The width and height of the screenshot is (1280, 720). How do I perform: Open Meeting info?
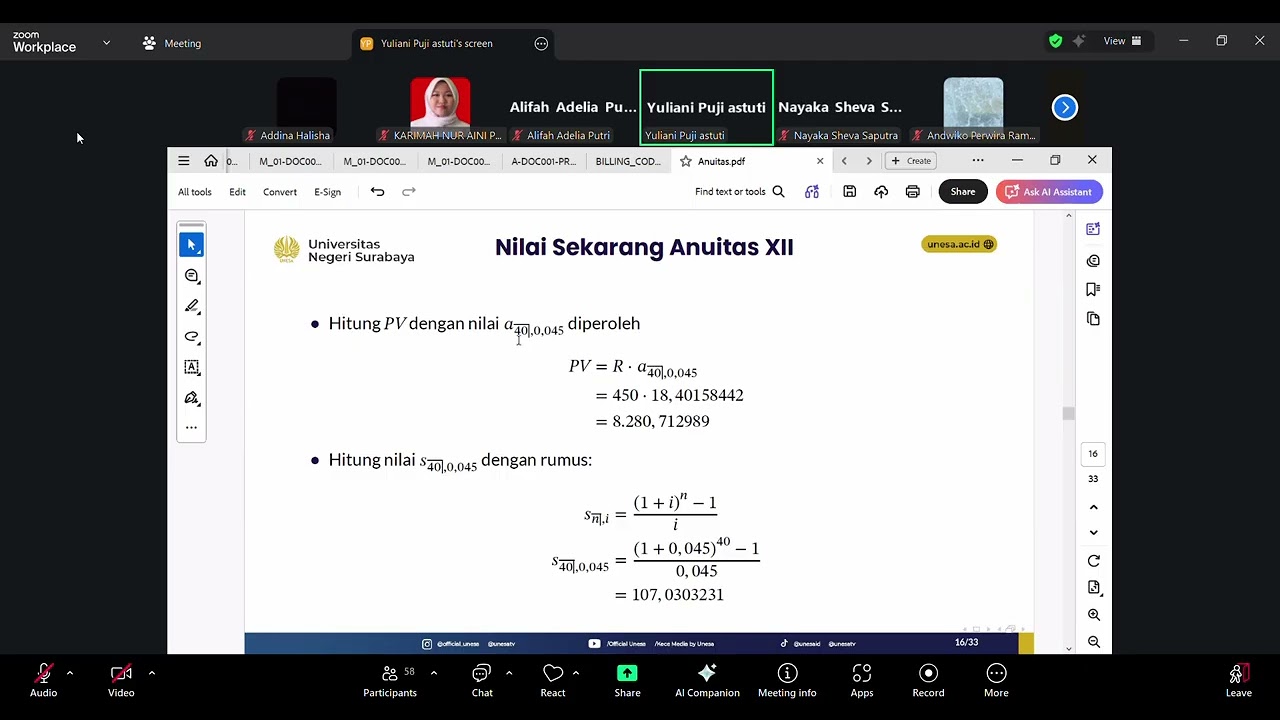(x=787, y=681)
